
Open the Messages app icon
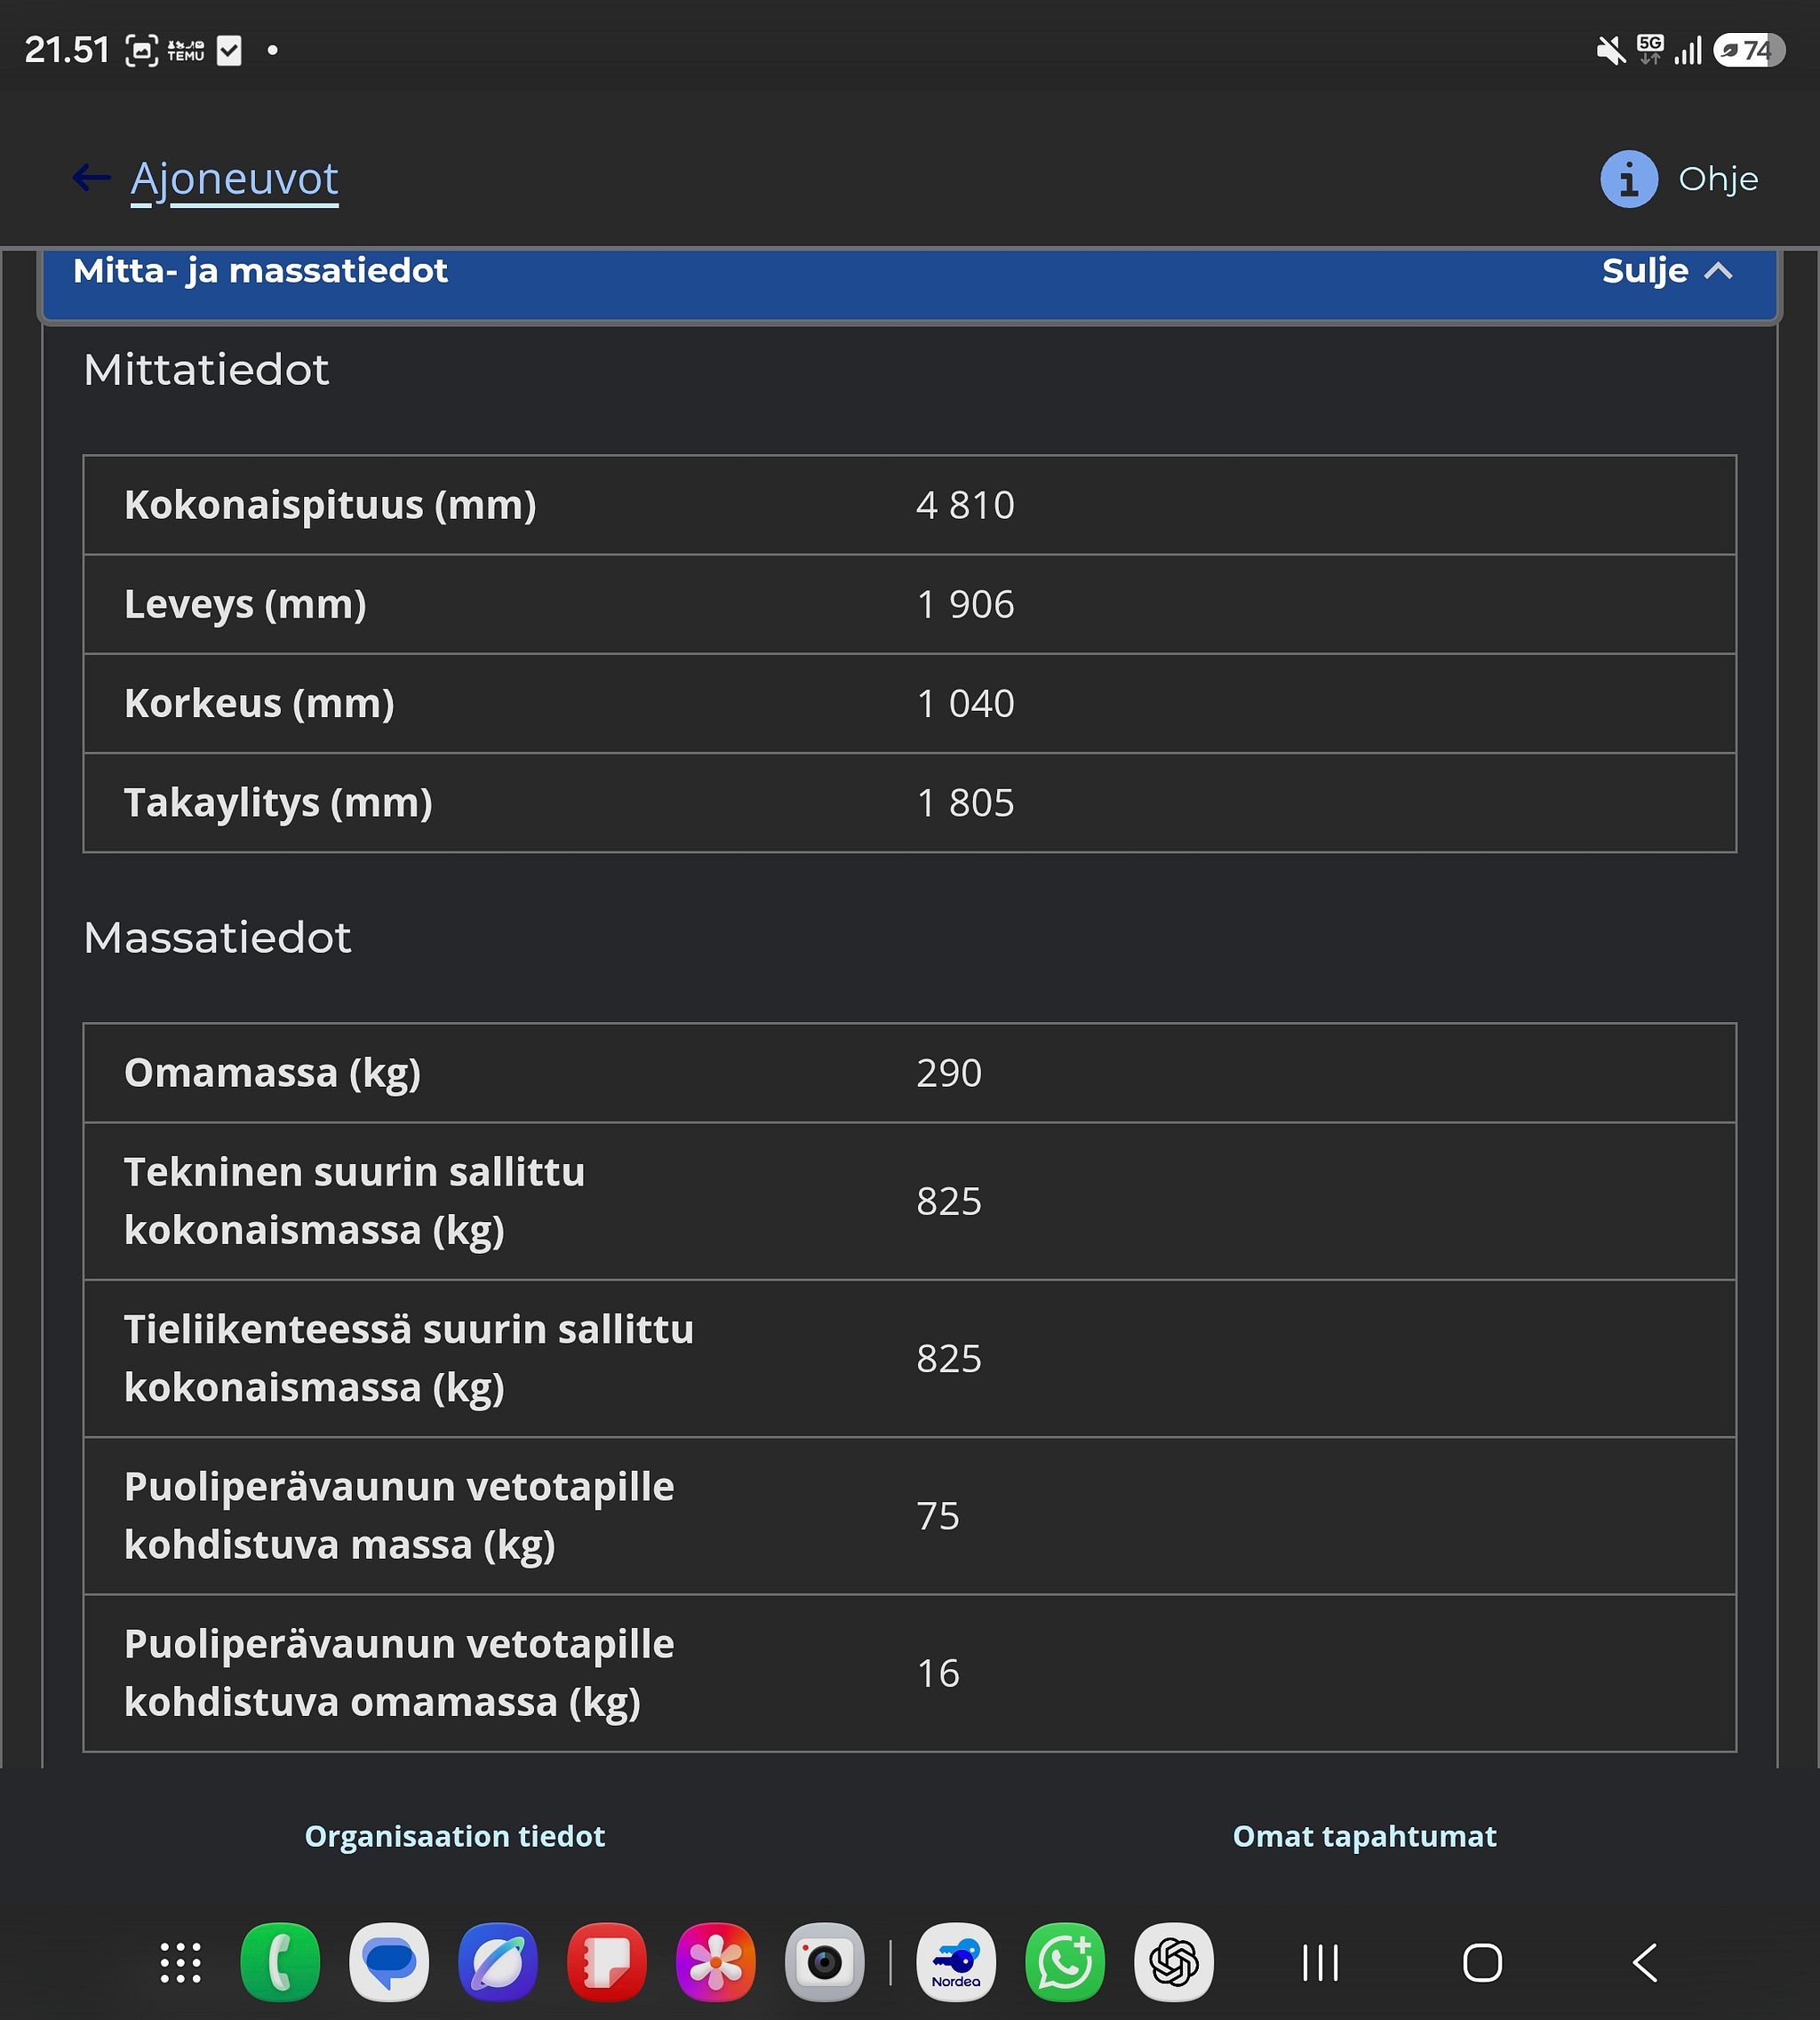tap(389, 1962)
